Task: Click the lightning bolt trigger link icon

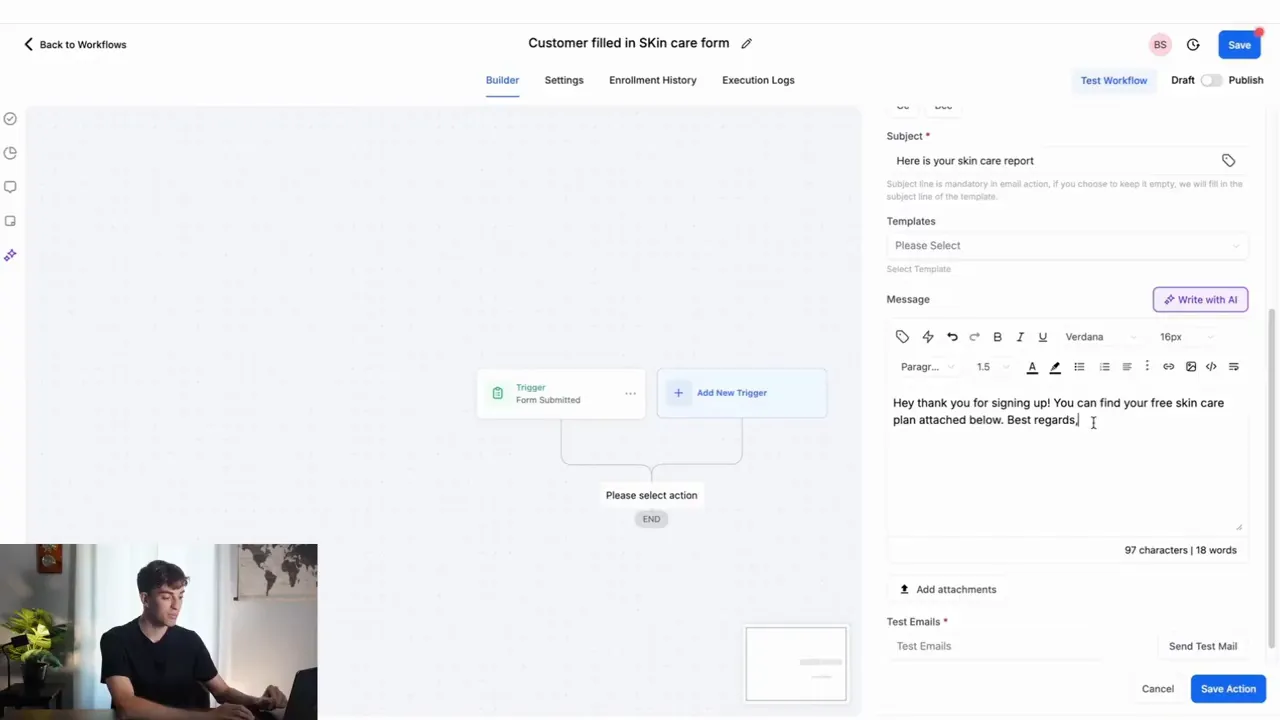Action: point(928,337)
